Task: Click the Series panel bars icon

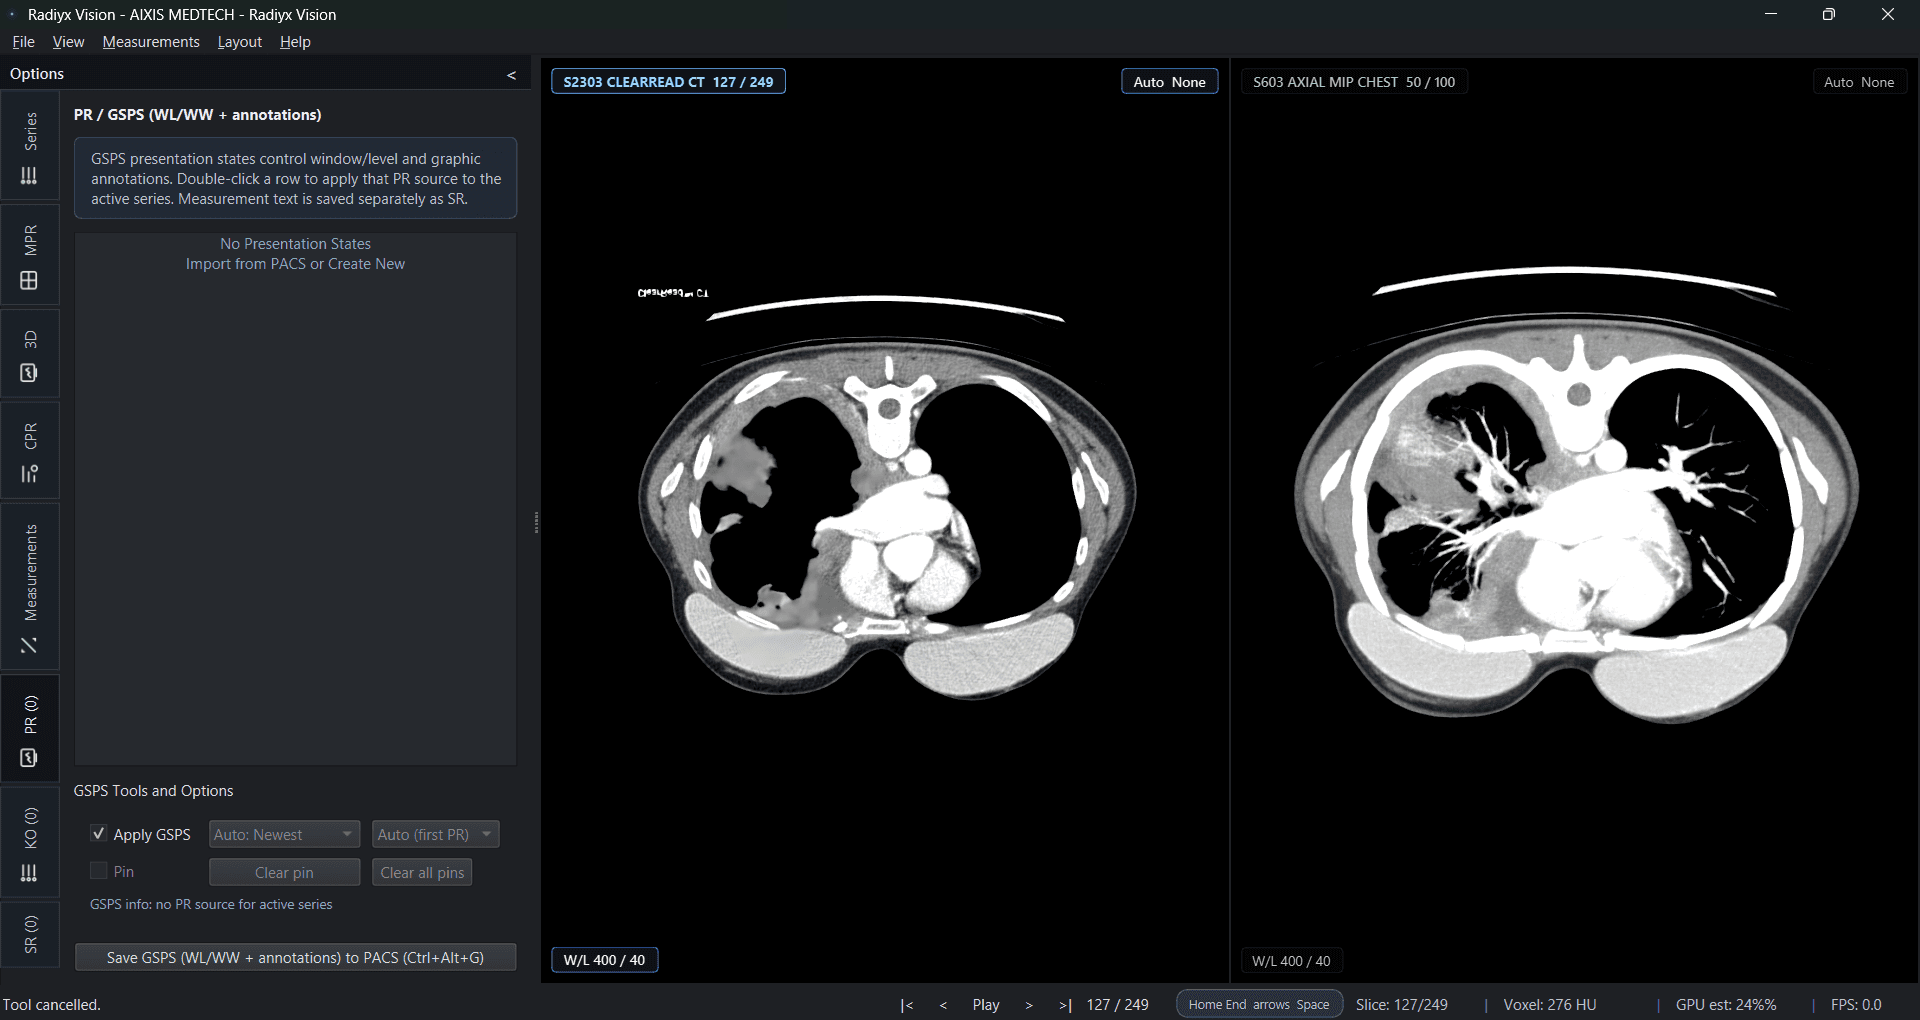Action: coord(29,176)
